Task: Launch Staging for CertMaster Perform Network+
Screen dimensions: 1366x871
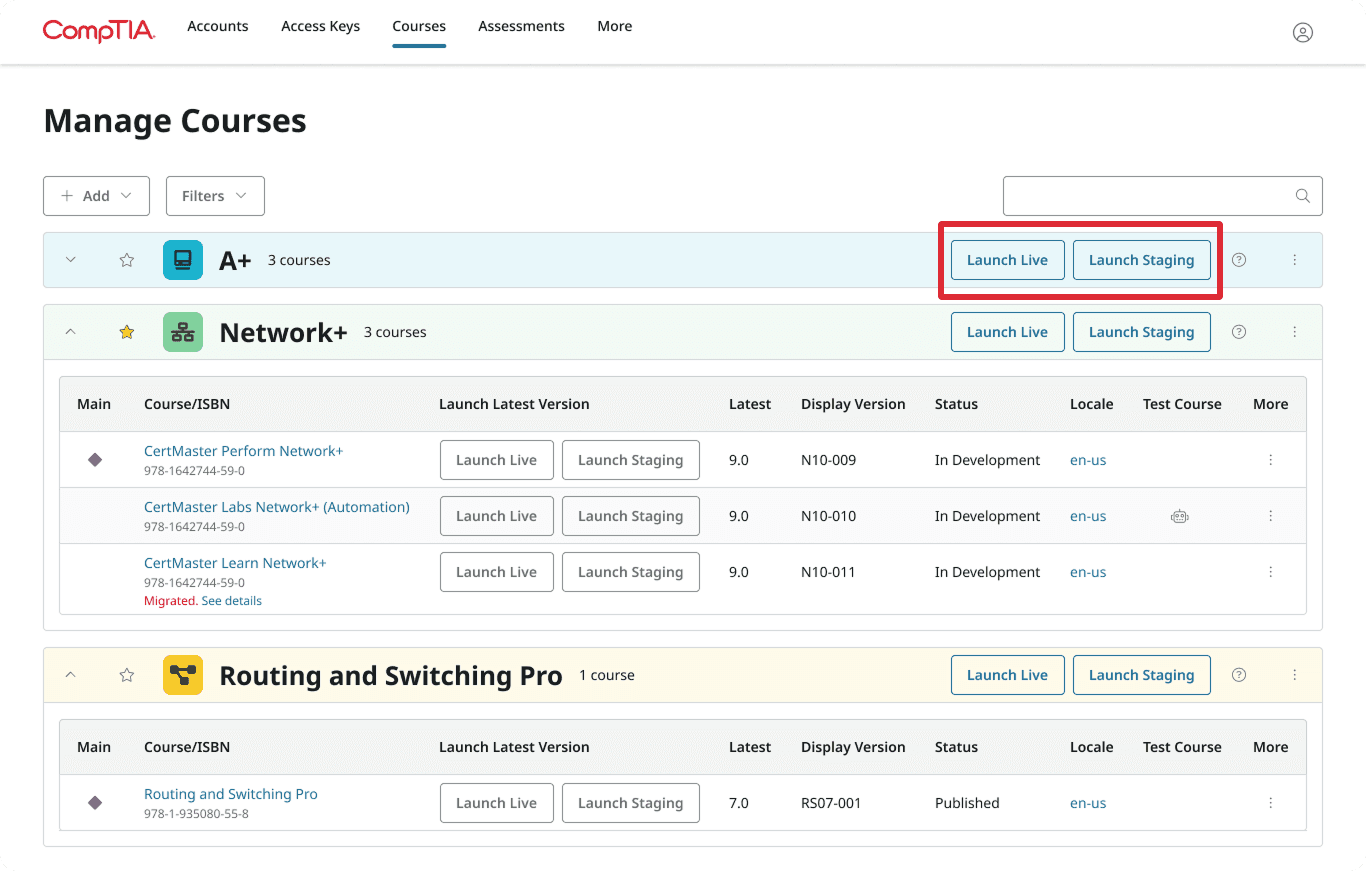Action: 631,460
